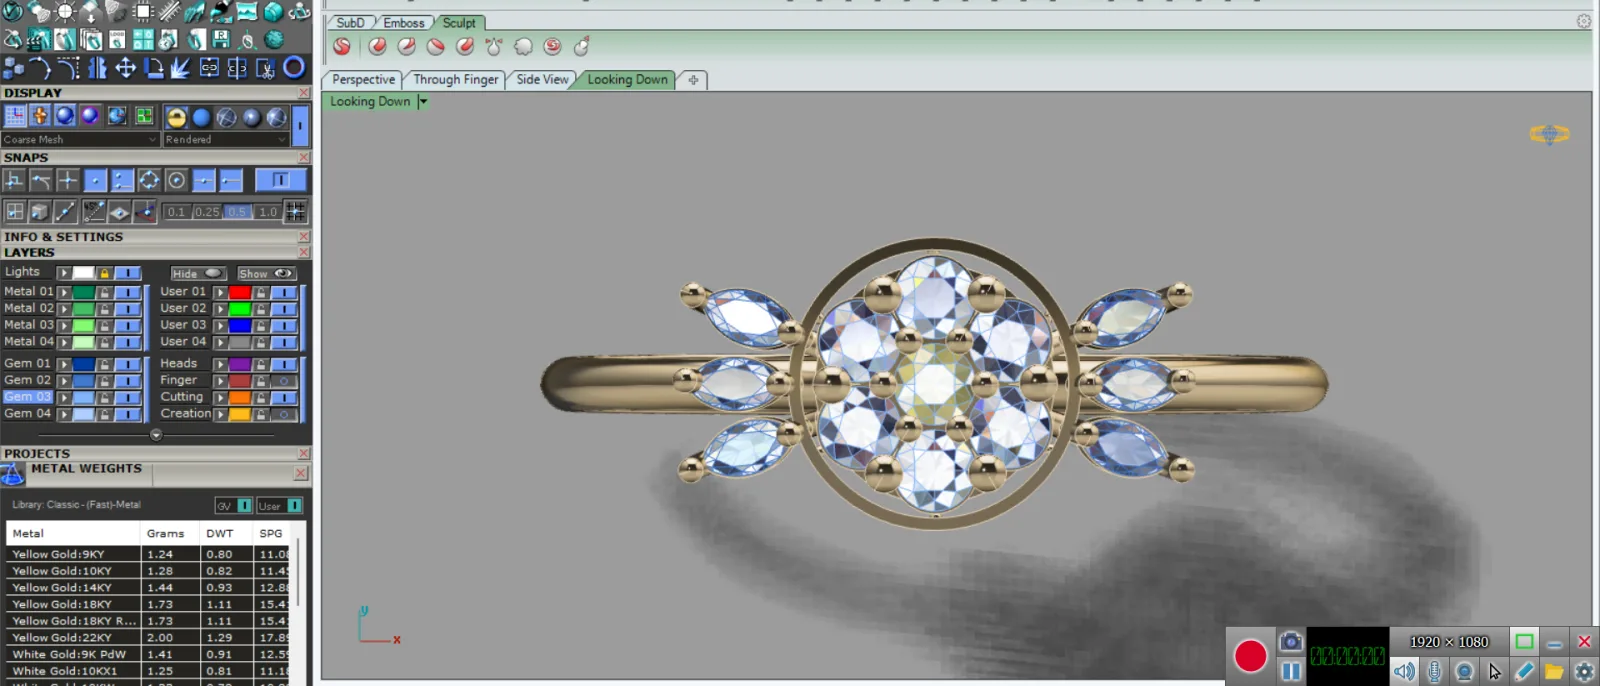Image resolution: width=1600 pixels, height=686 pixels.
Task: Click the move arrows tool icon
Action: 126,68
